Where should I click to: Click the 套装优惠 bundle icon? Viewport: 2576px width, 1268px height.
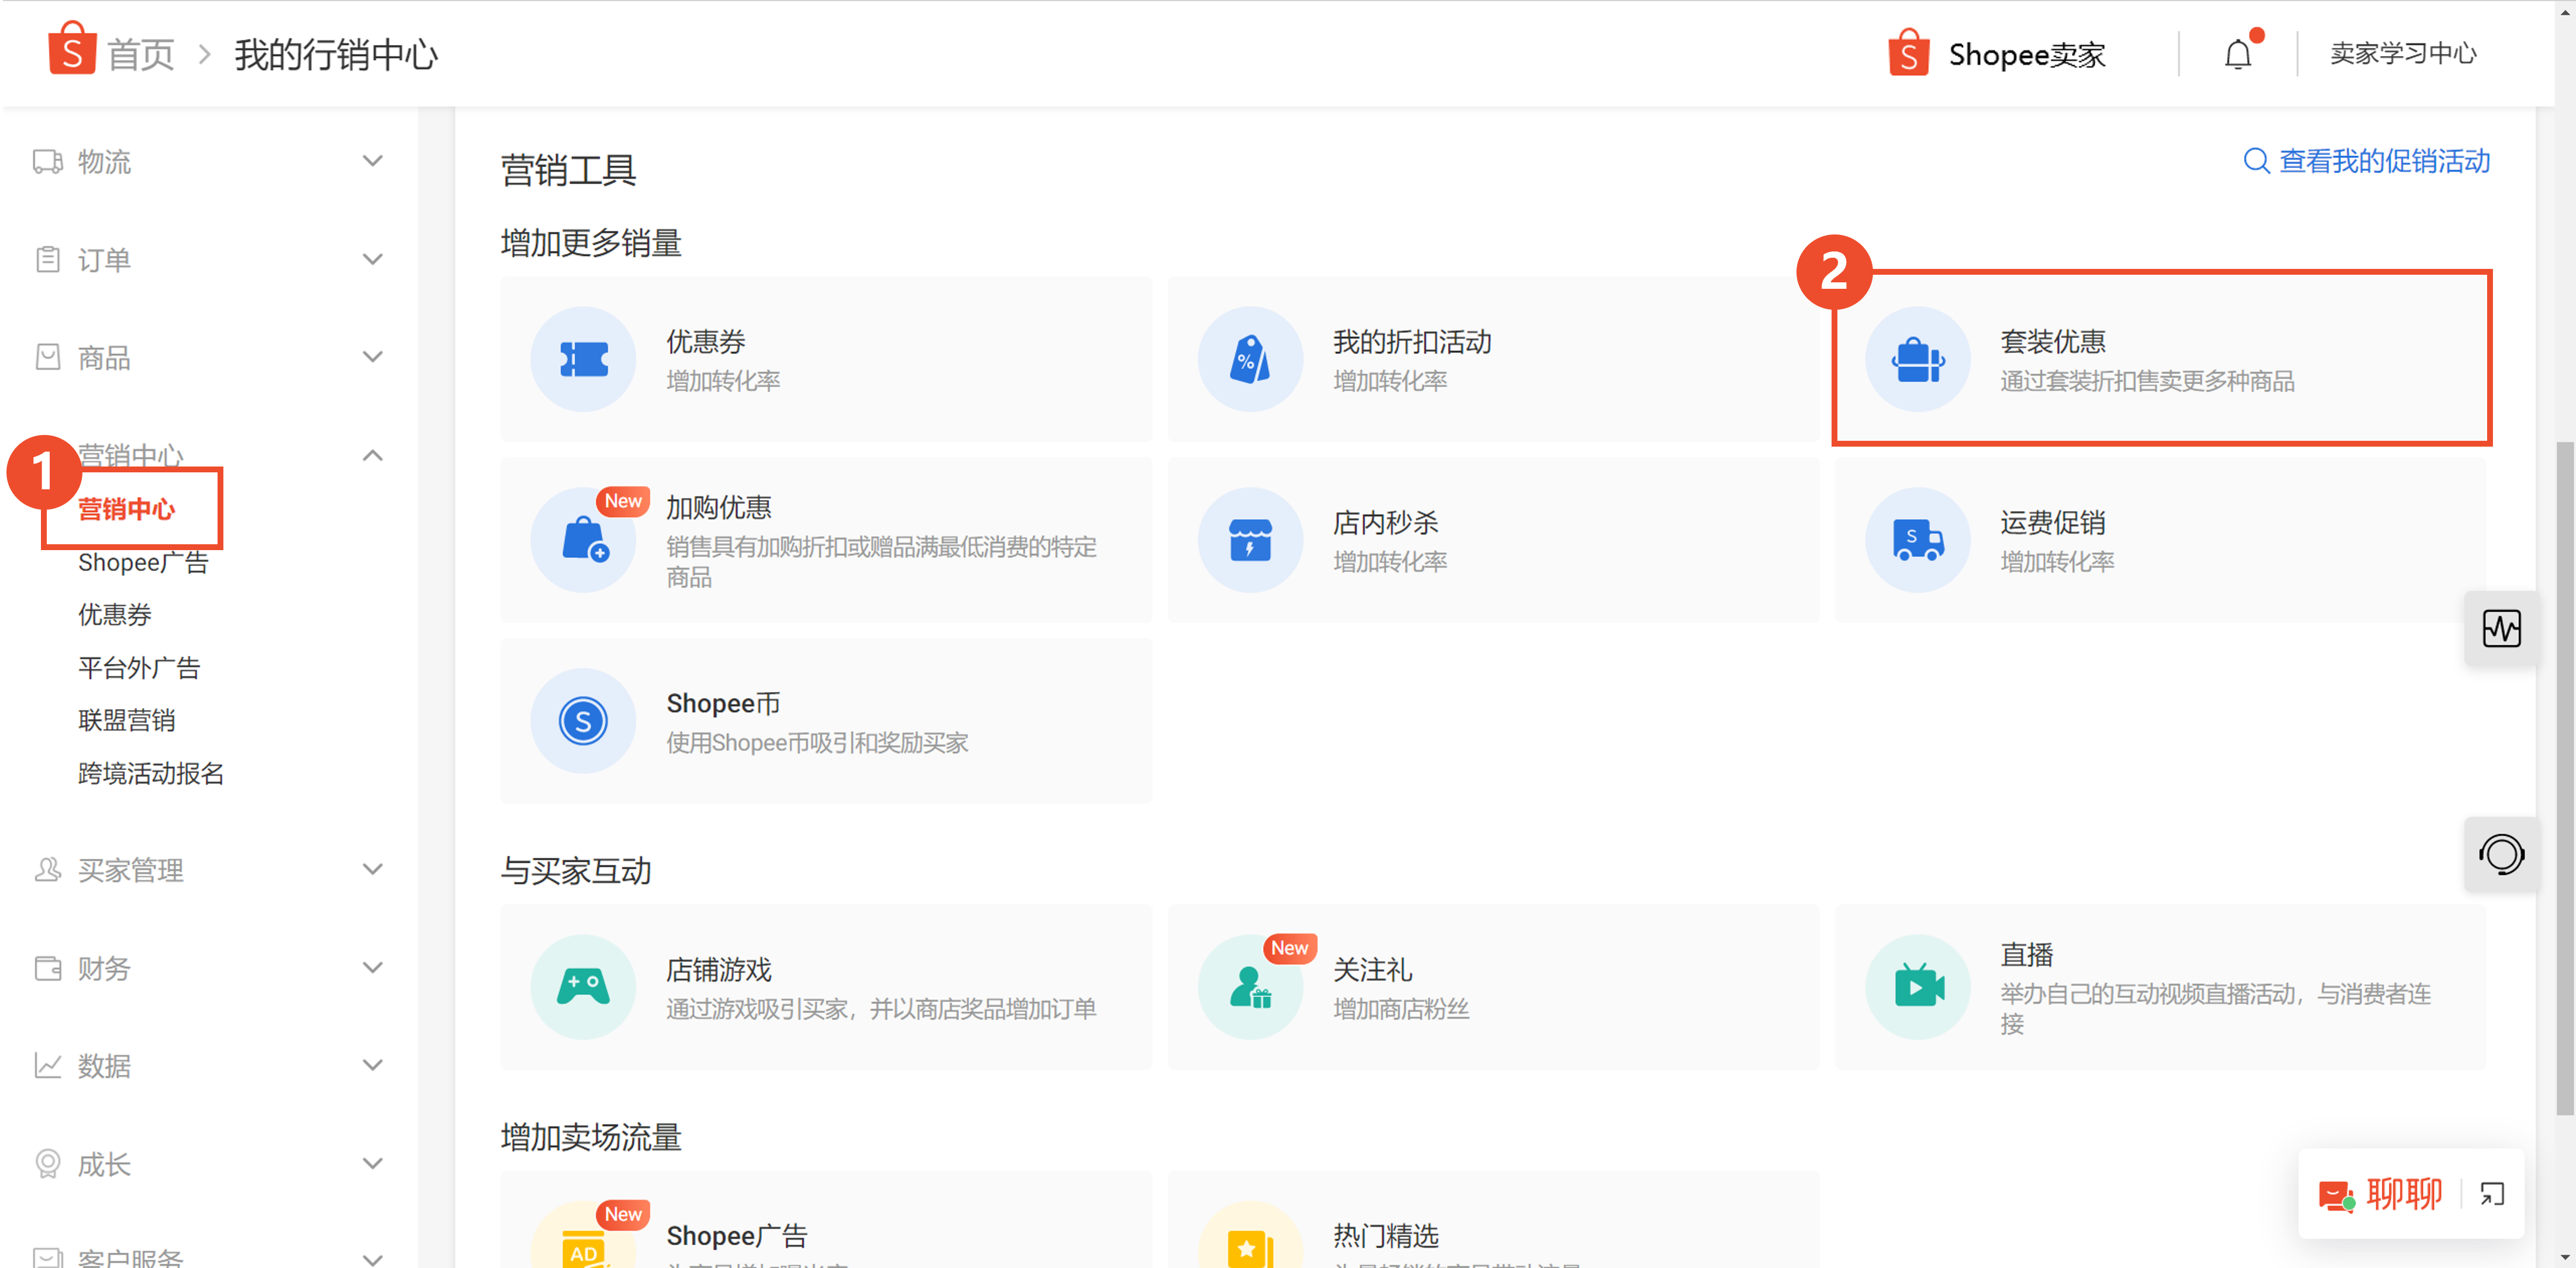(x=1917, y=359)
